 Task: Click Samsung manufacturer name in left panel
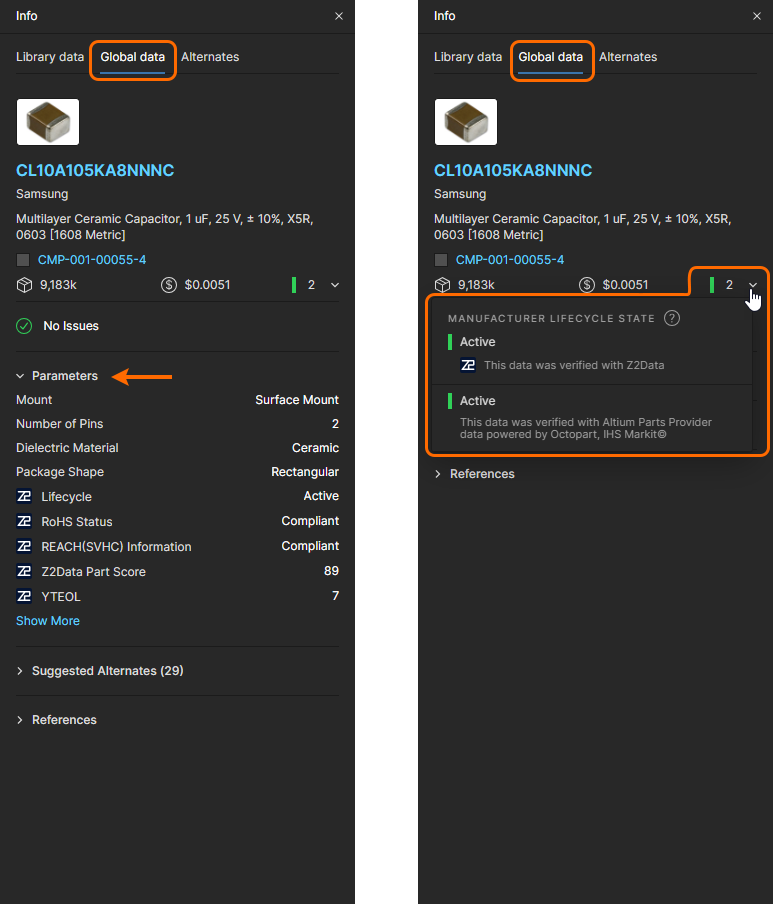point(42,194)
